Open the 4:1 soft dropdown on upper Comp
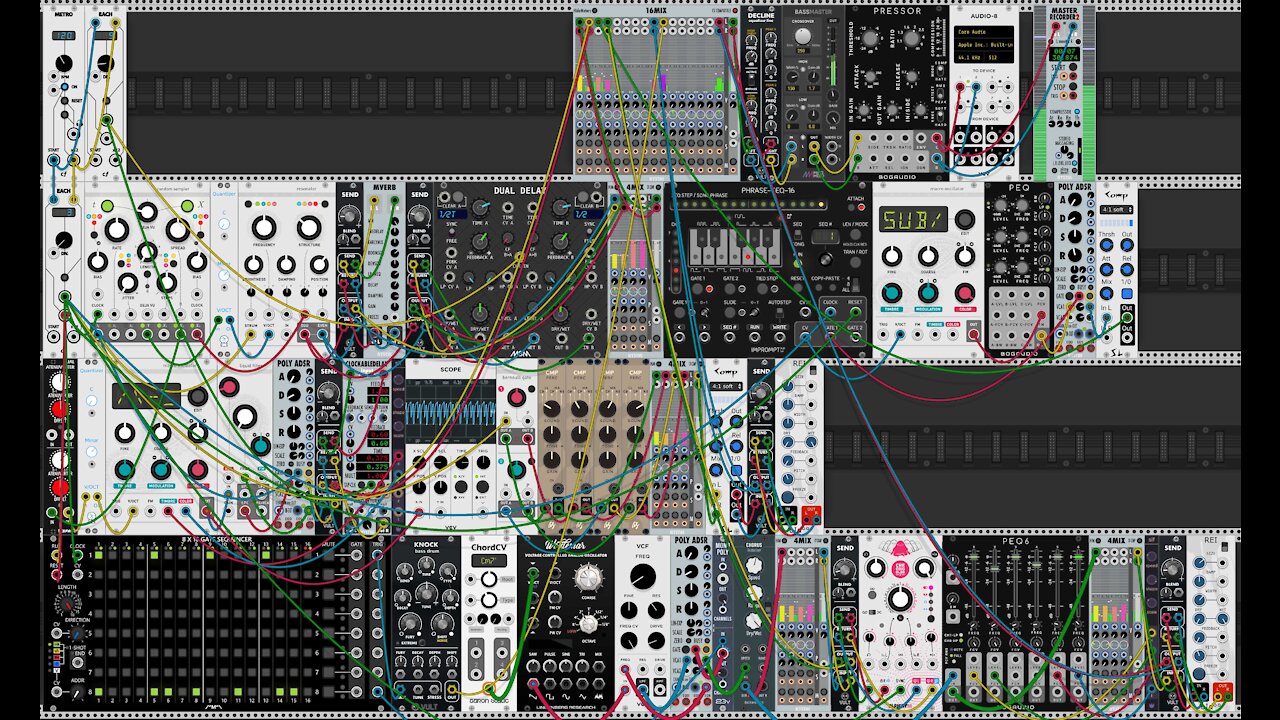 [x=1116, y=209]
